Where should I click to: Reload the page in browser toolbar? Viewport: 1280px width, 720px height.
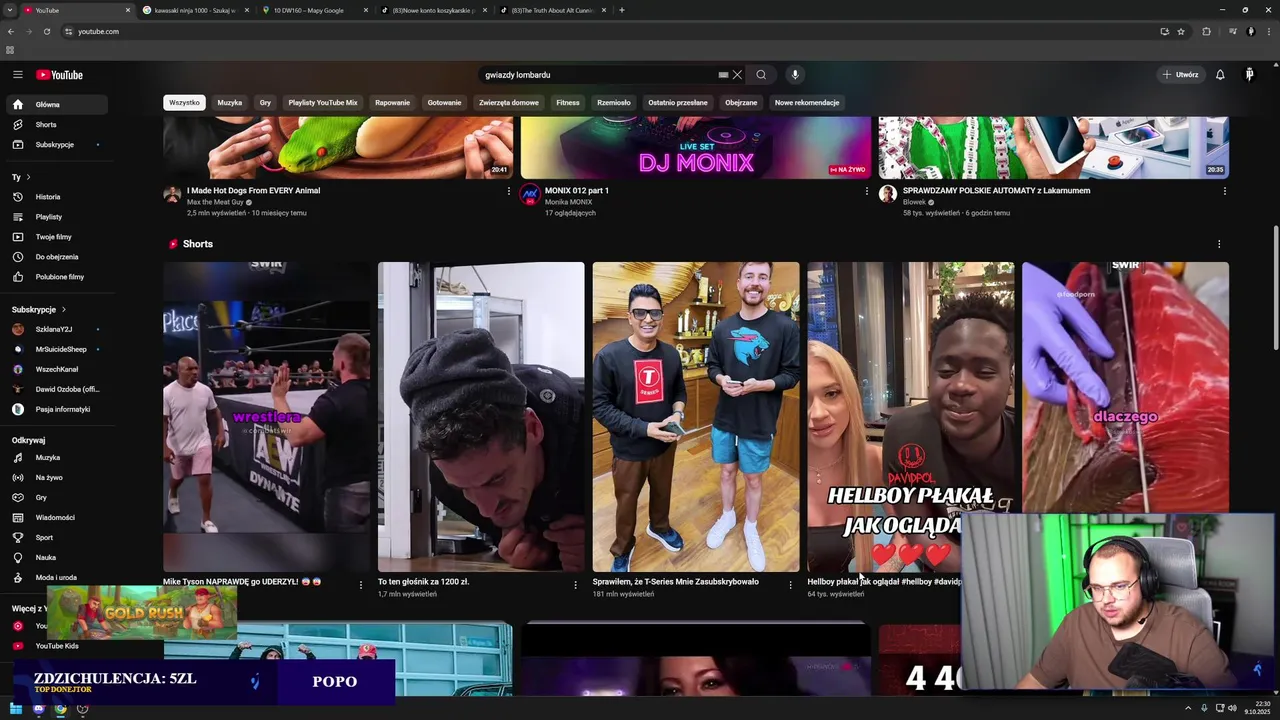[x=47, y=32]
